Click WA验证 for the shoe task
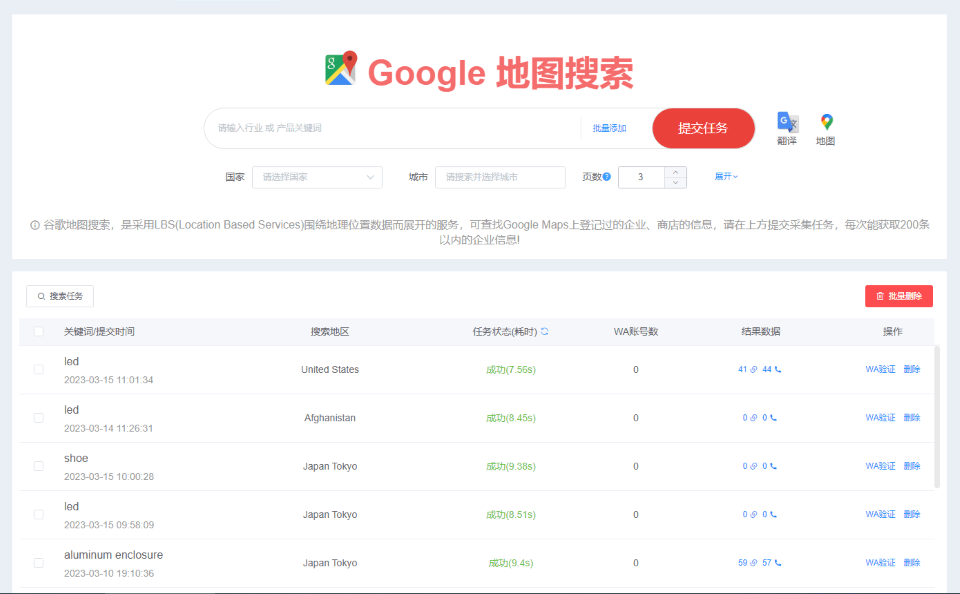 [880, 466]
